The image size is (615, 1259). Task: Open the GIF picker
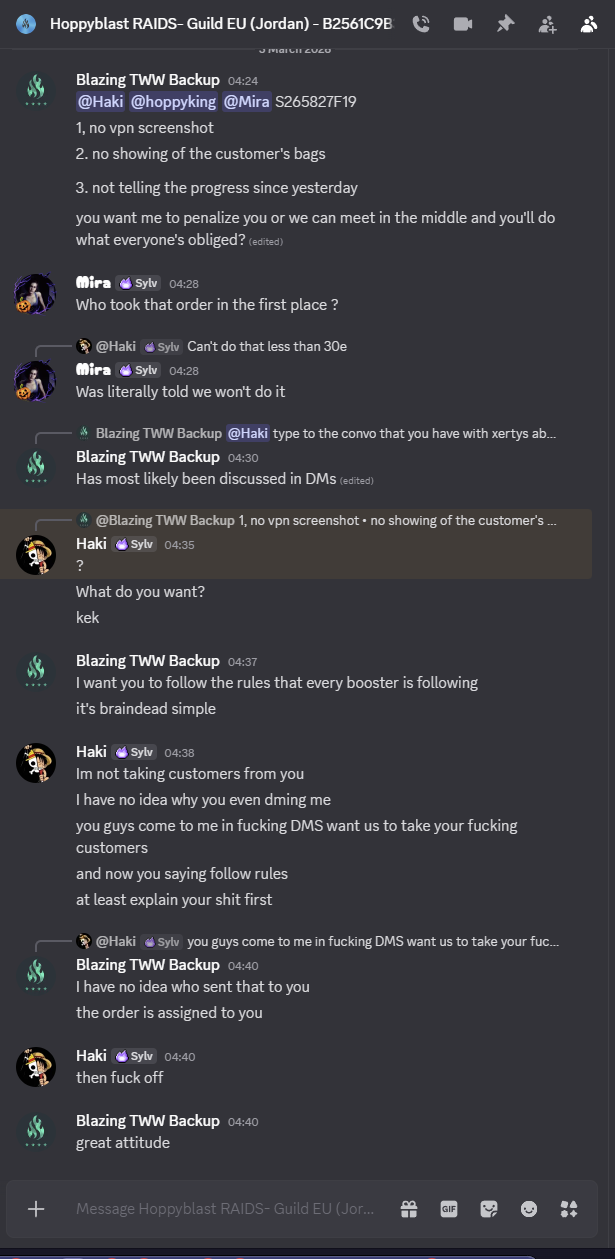[449, 1209]
